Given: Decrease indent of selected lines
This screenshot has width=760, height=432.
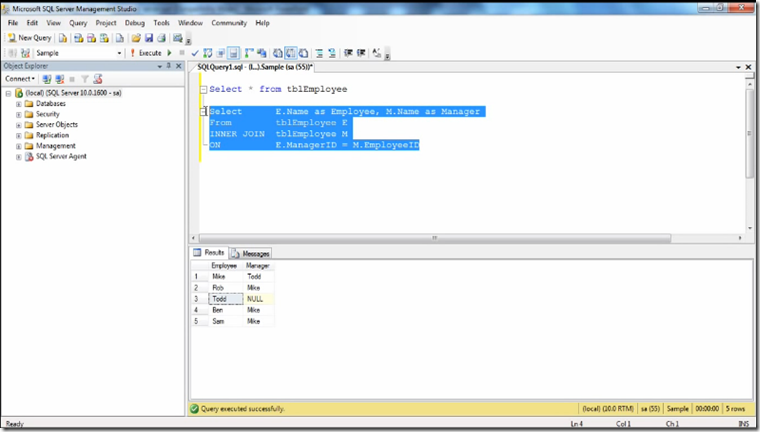Looking at the screenshot, I should click(x=348, y=53).
